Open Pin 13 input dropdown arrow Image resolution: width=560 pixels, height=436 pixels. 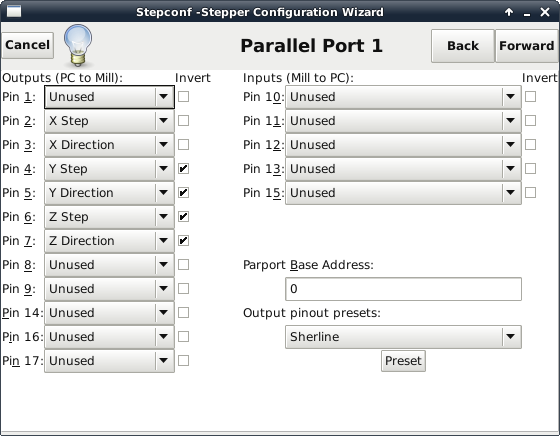click(x=510, y=169)
